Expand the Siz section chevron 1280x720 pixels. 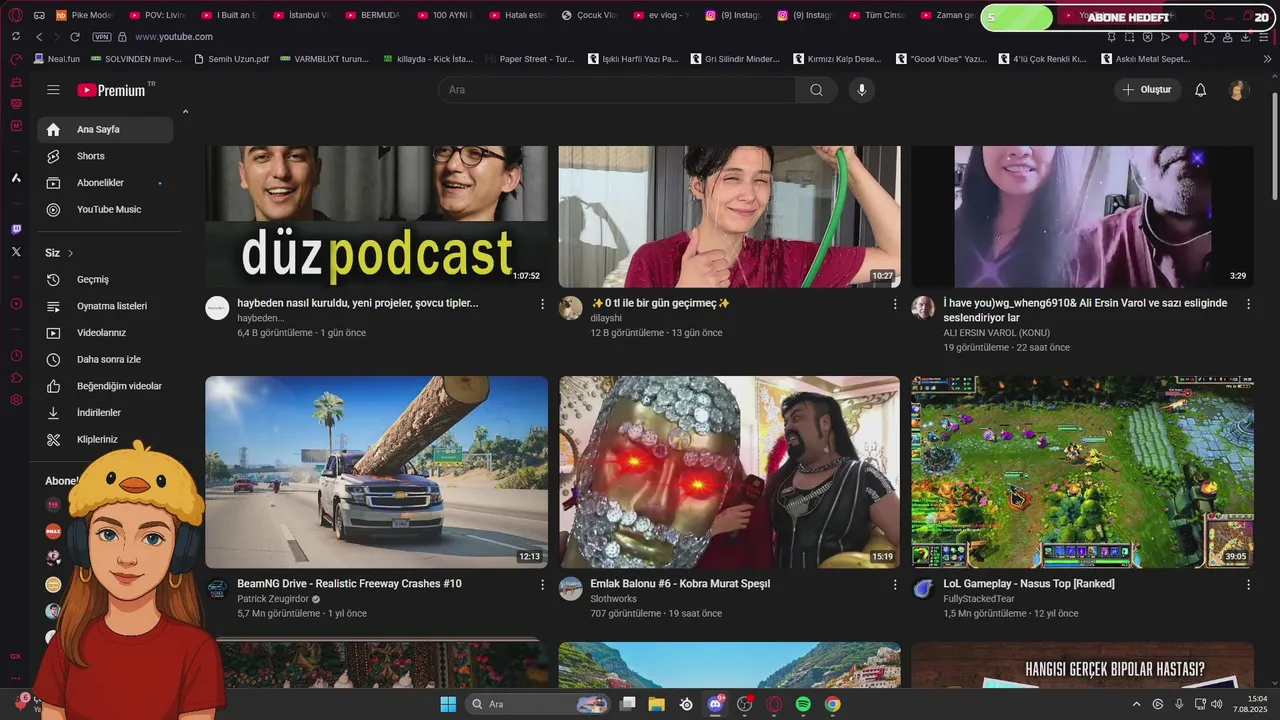[70, 253]
